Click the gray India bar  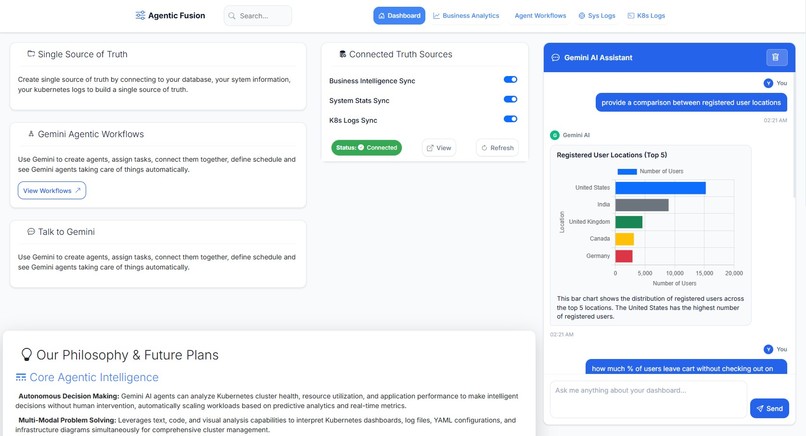coord(642,205)
